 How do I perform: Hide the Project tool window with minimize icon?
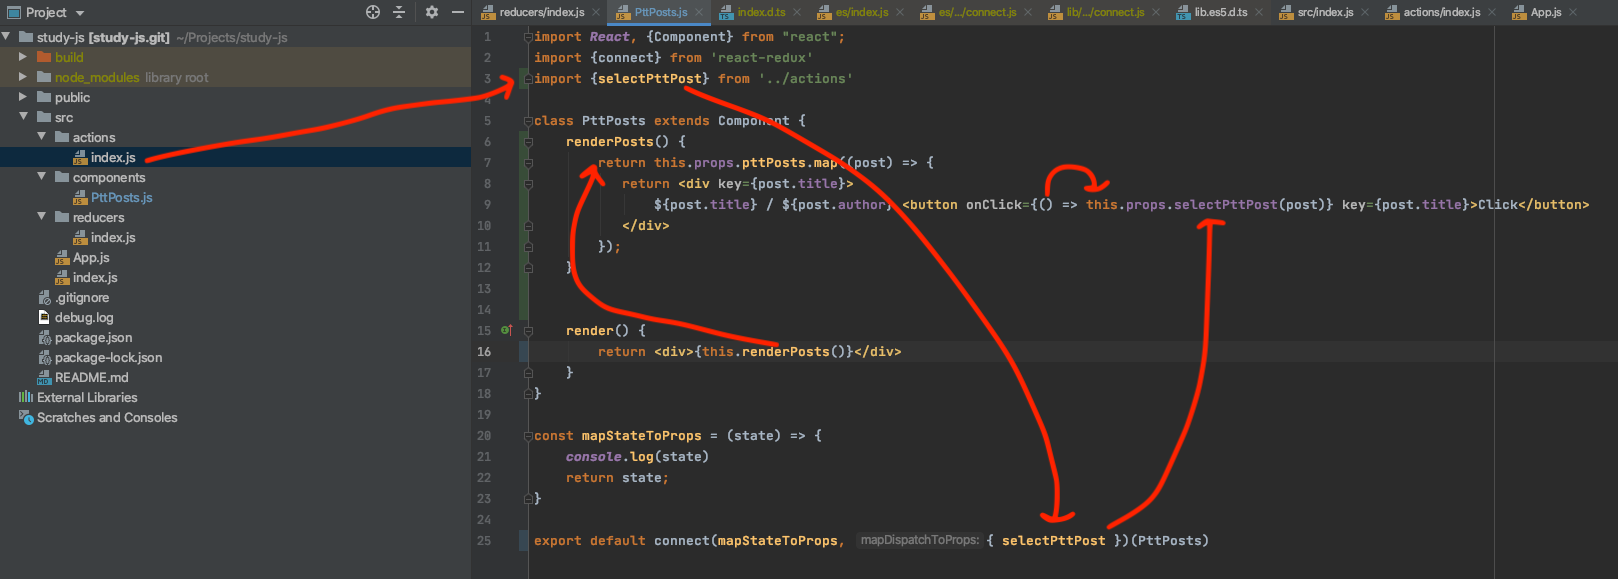click(458, 12)
